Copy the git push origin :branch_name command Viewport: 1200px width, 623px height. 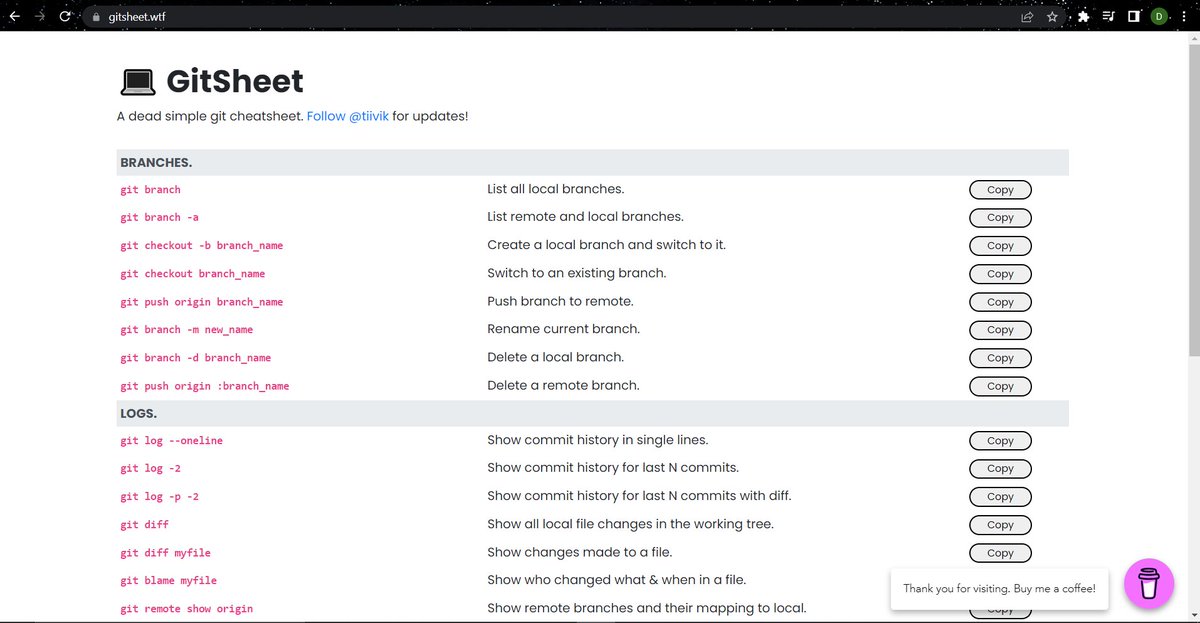[x=1000, y=386]
